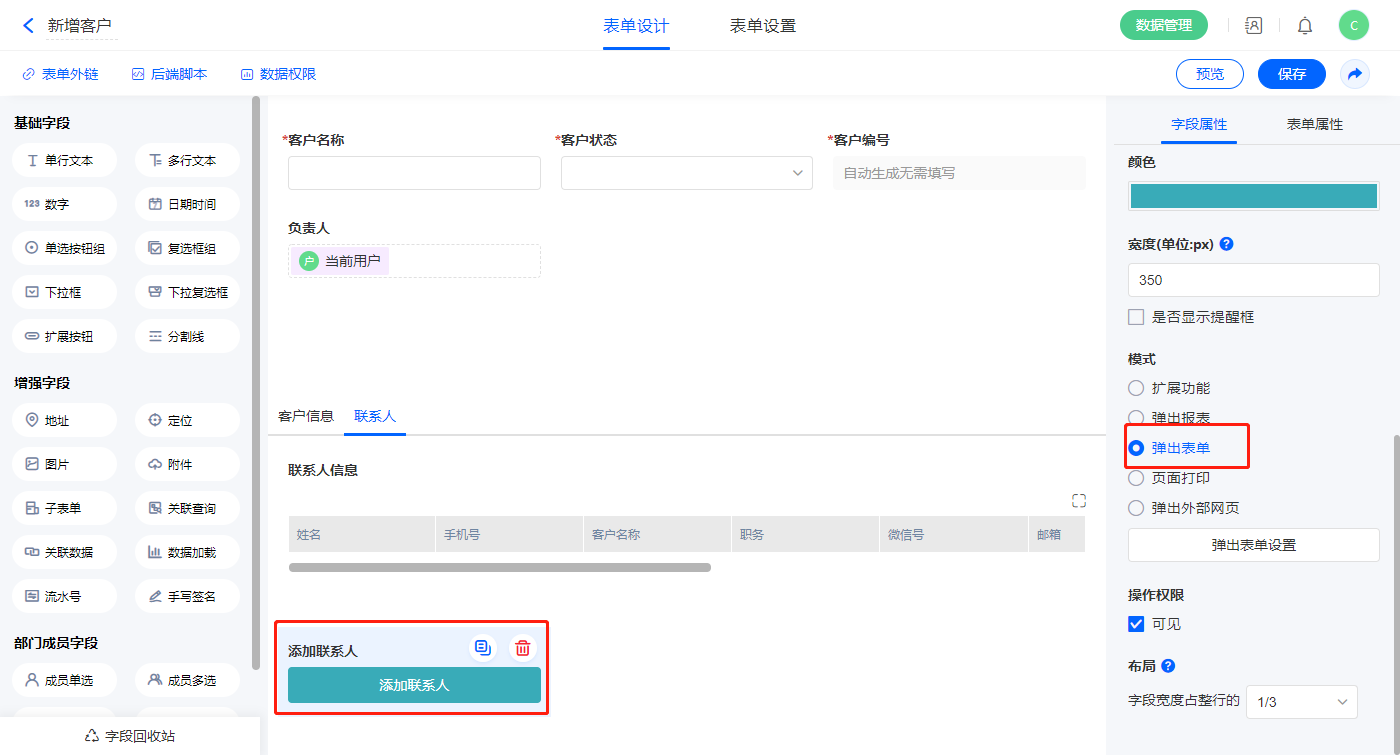Uncheck the 可见 permission checkbox

coord(1136,624)
